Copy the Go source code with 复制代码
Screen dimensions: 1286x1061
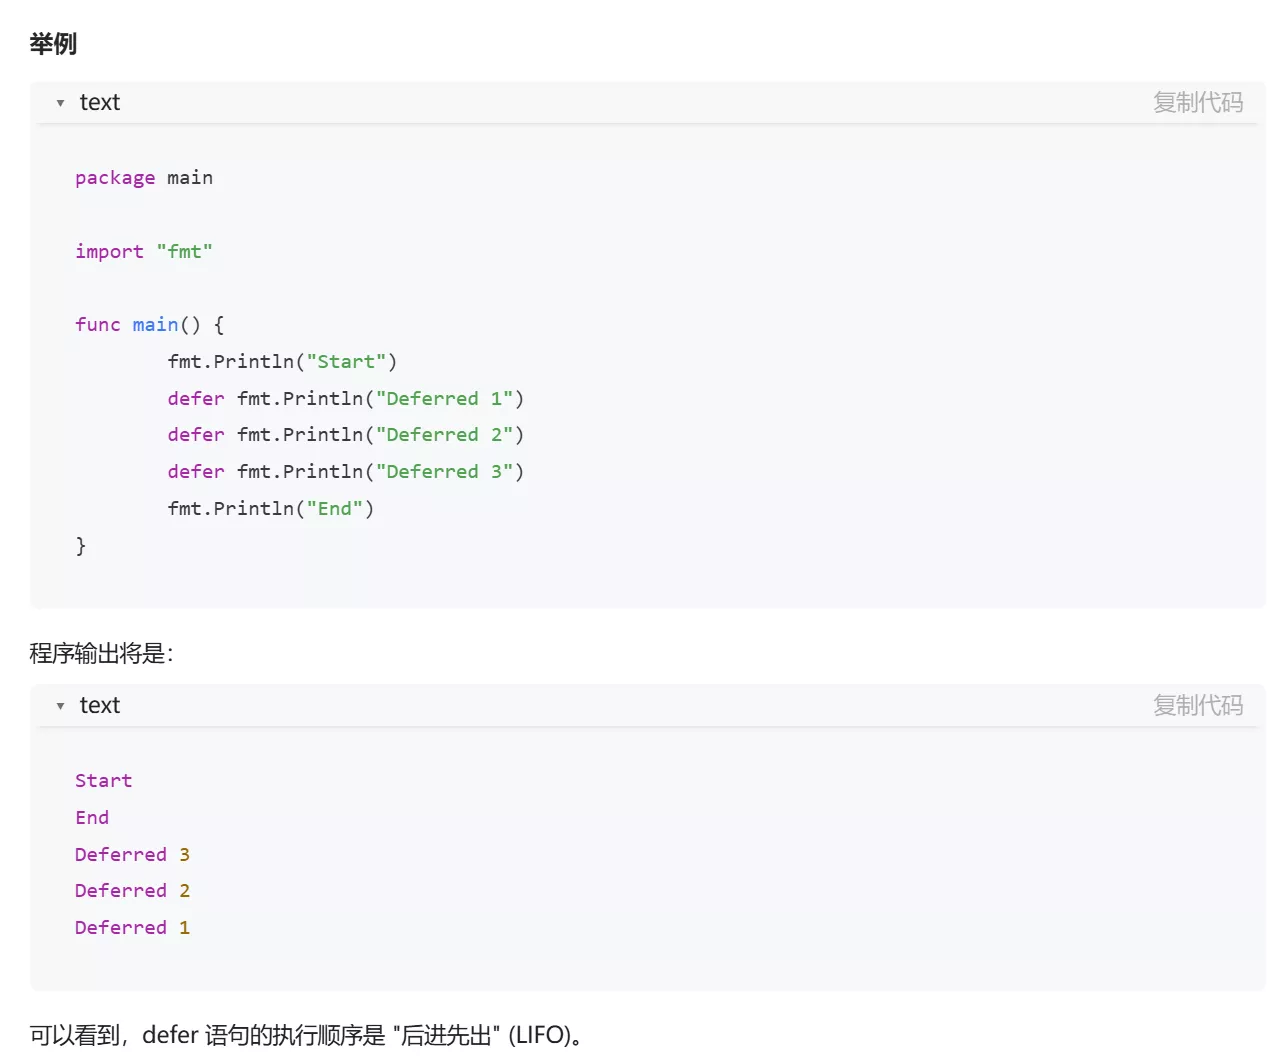1197,103
